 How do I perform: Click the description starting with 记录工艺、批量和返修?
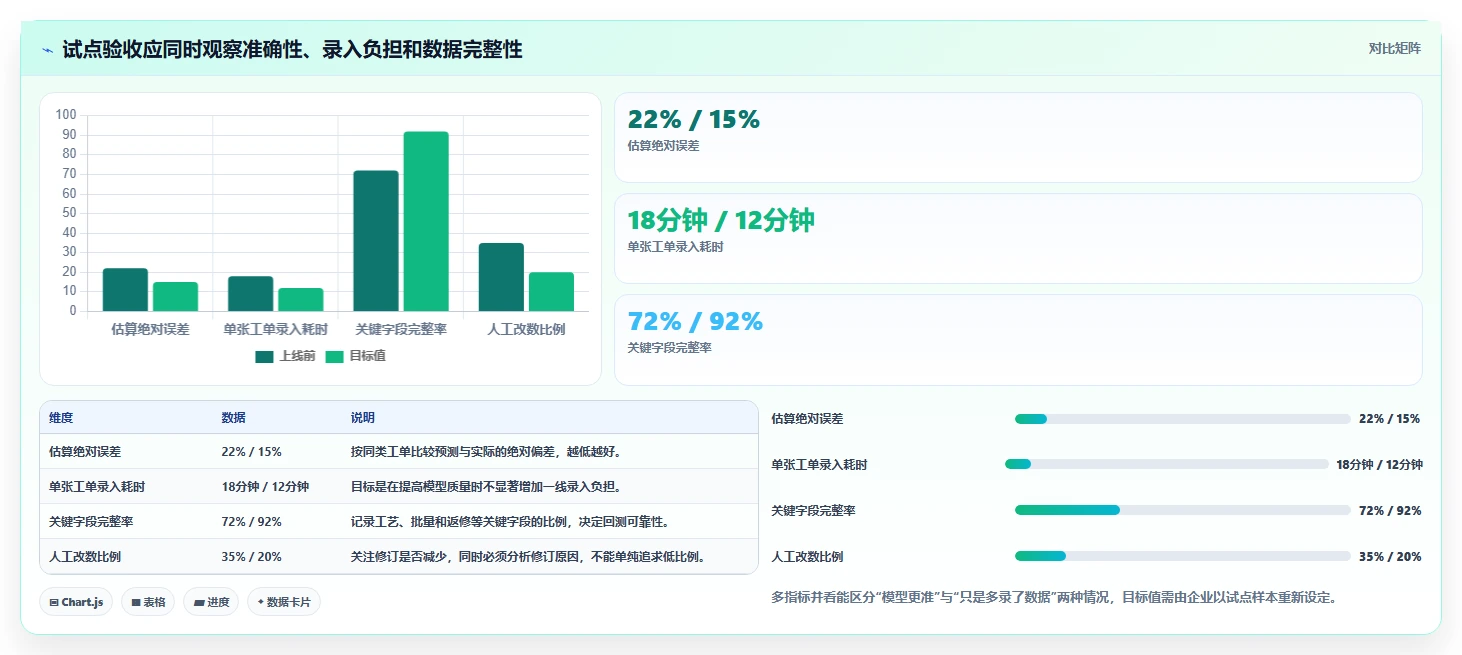pos(510,522)
